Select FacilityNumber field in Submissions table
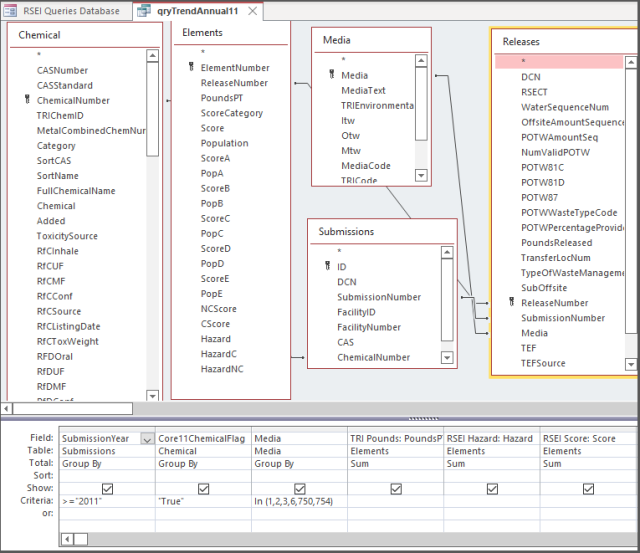The height and width of the screenshot is (553, 640). [x=369, y=327]
